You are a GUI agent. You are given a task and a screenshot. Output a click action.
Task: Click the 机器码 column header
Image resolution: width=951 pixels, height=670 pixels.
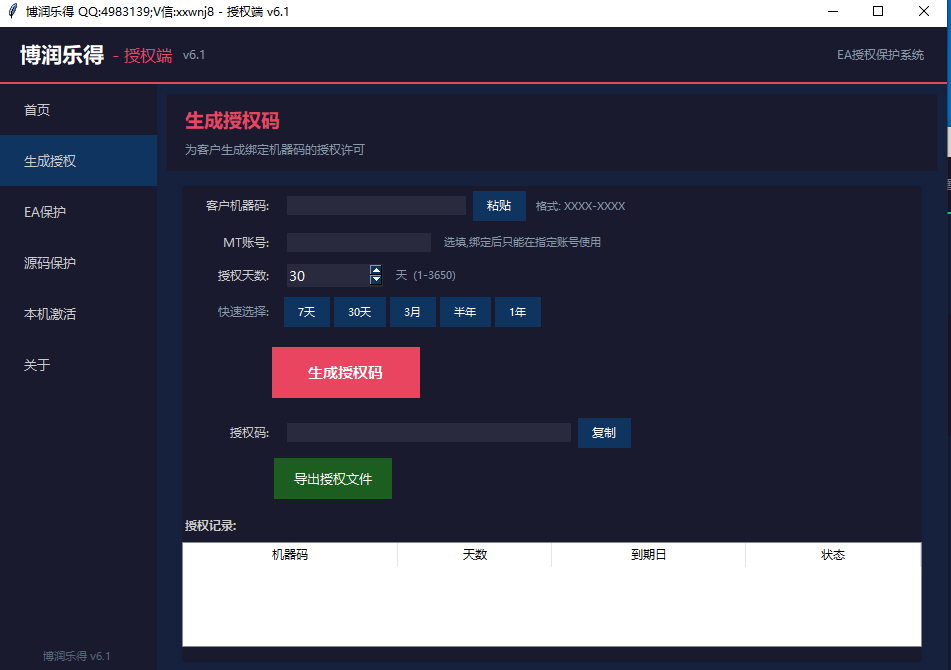(290, 554)
